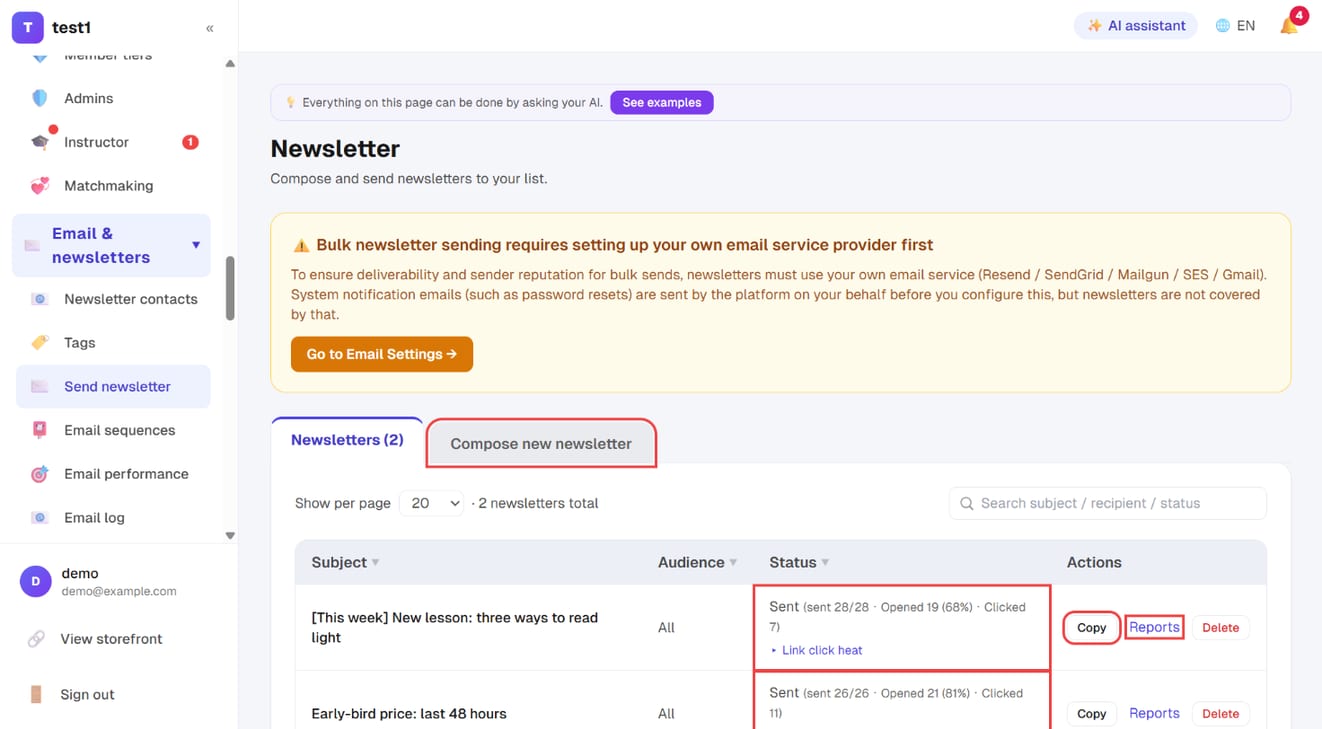Click Go to Email Settings

[382, 354]
